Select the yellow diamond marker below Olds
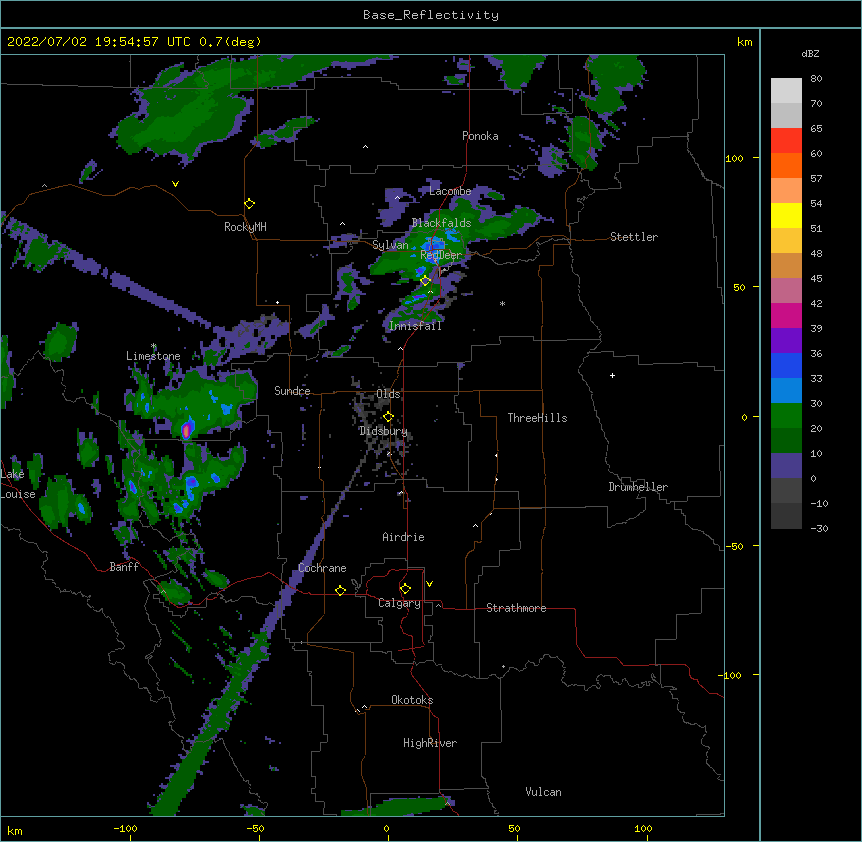862x842 pixels. coord(388,417)
